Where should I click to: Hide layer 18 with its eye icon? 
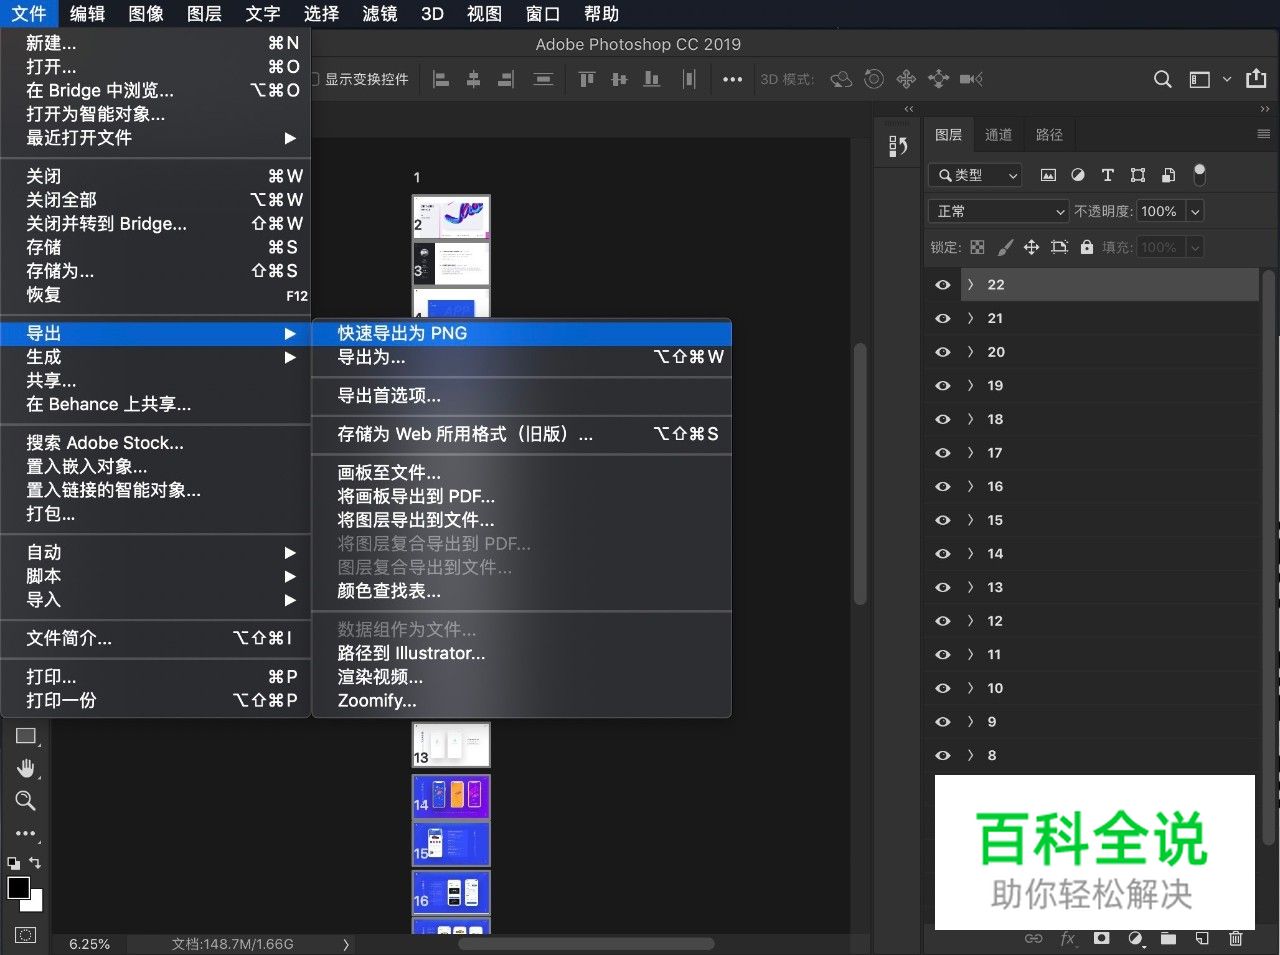(x=941, y=419)
